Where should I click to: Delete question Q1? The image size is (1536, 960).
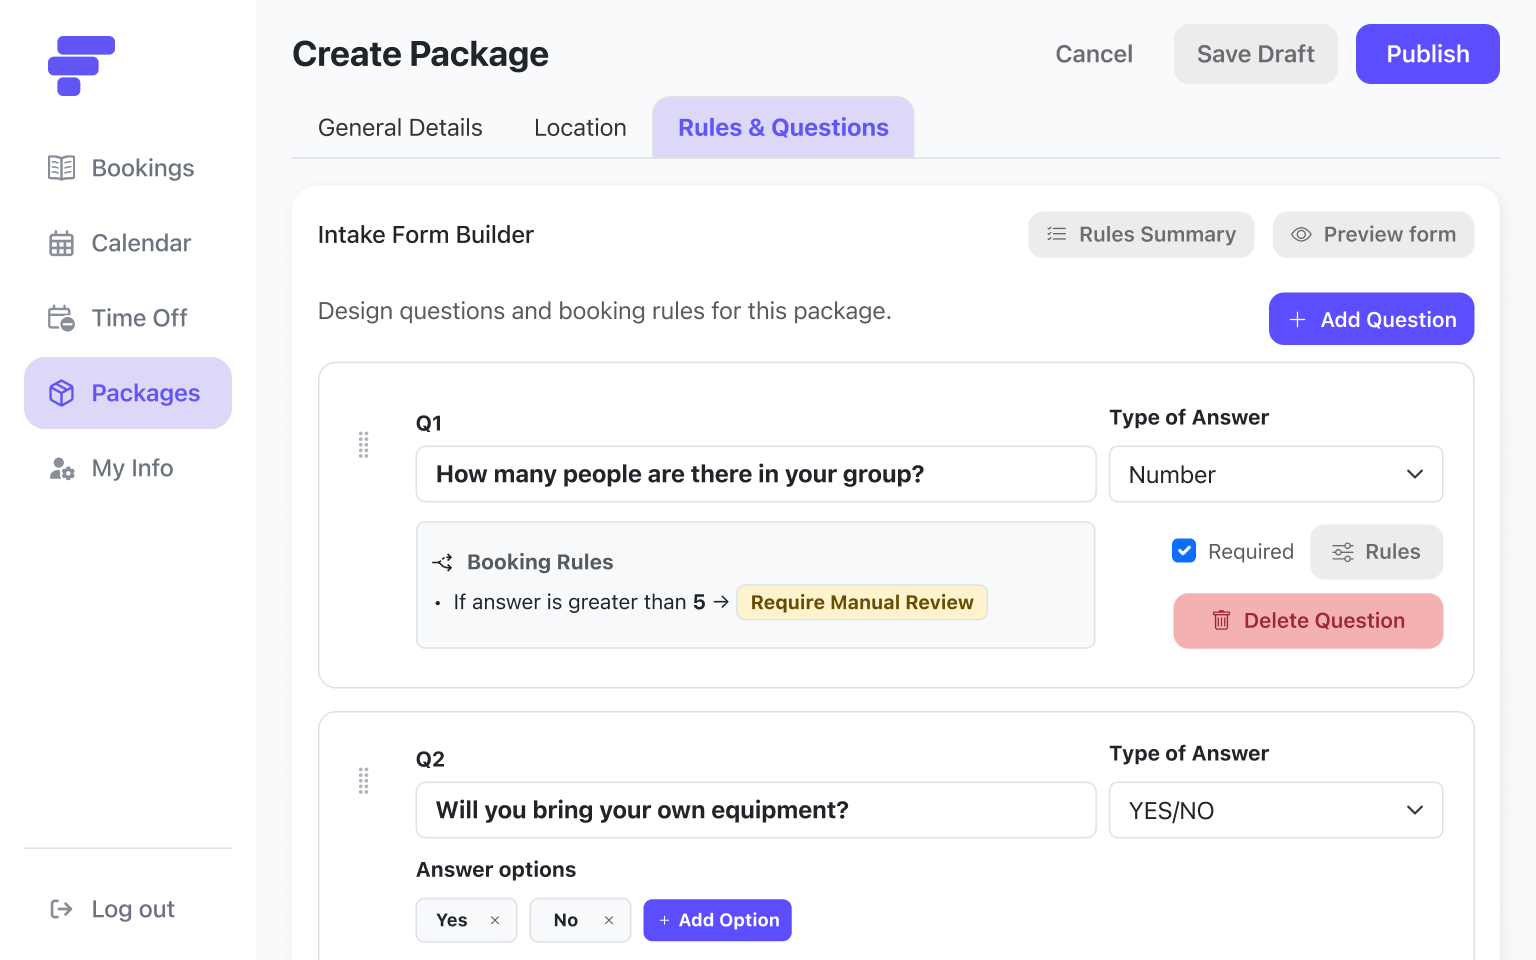click(x=1308, y=621)
